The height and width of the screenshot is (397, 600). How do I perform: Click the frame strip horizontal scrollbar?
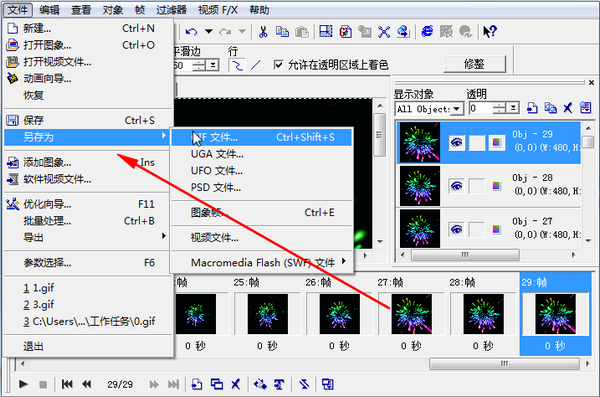point(504,363)
